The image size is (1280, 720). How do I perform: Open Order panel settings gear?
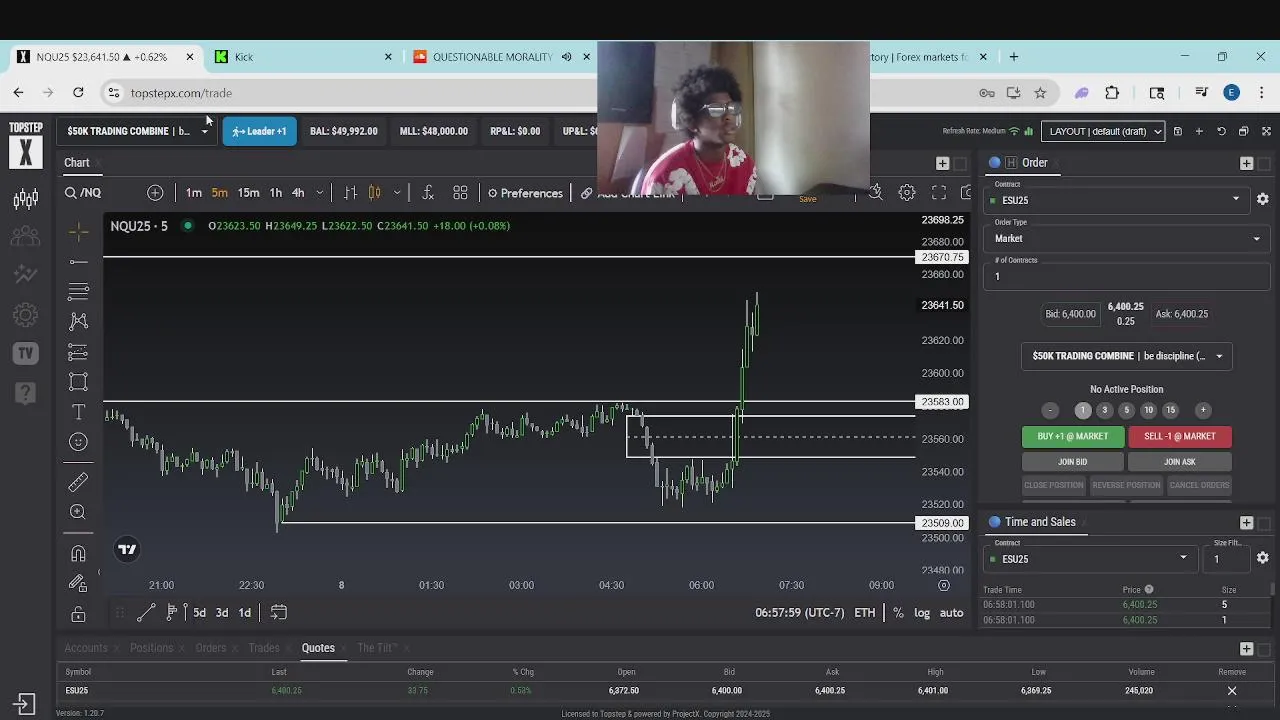tap(1262, 199)
